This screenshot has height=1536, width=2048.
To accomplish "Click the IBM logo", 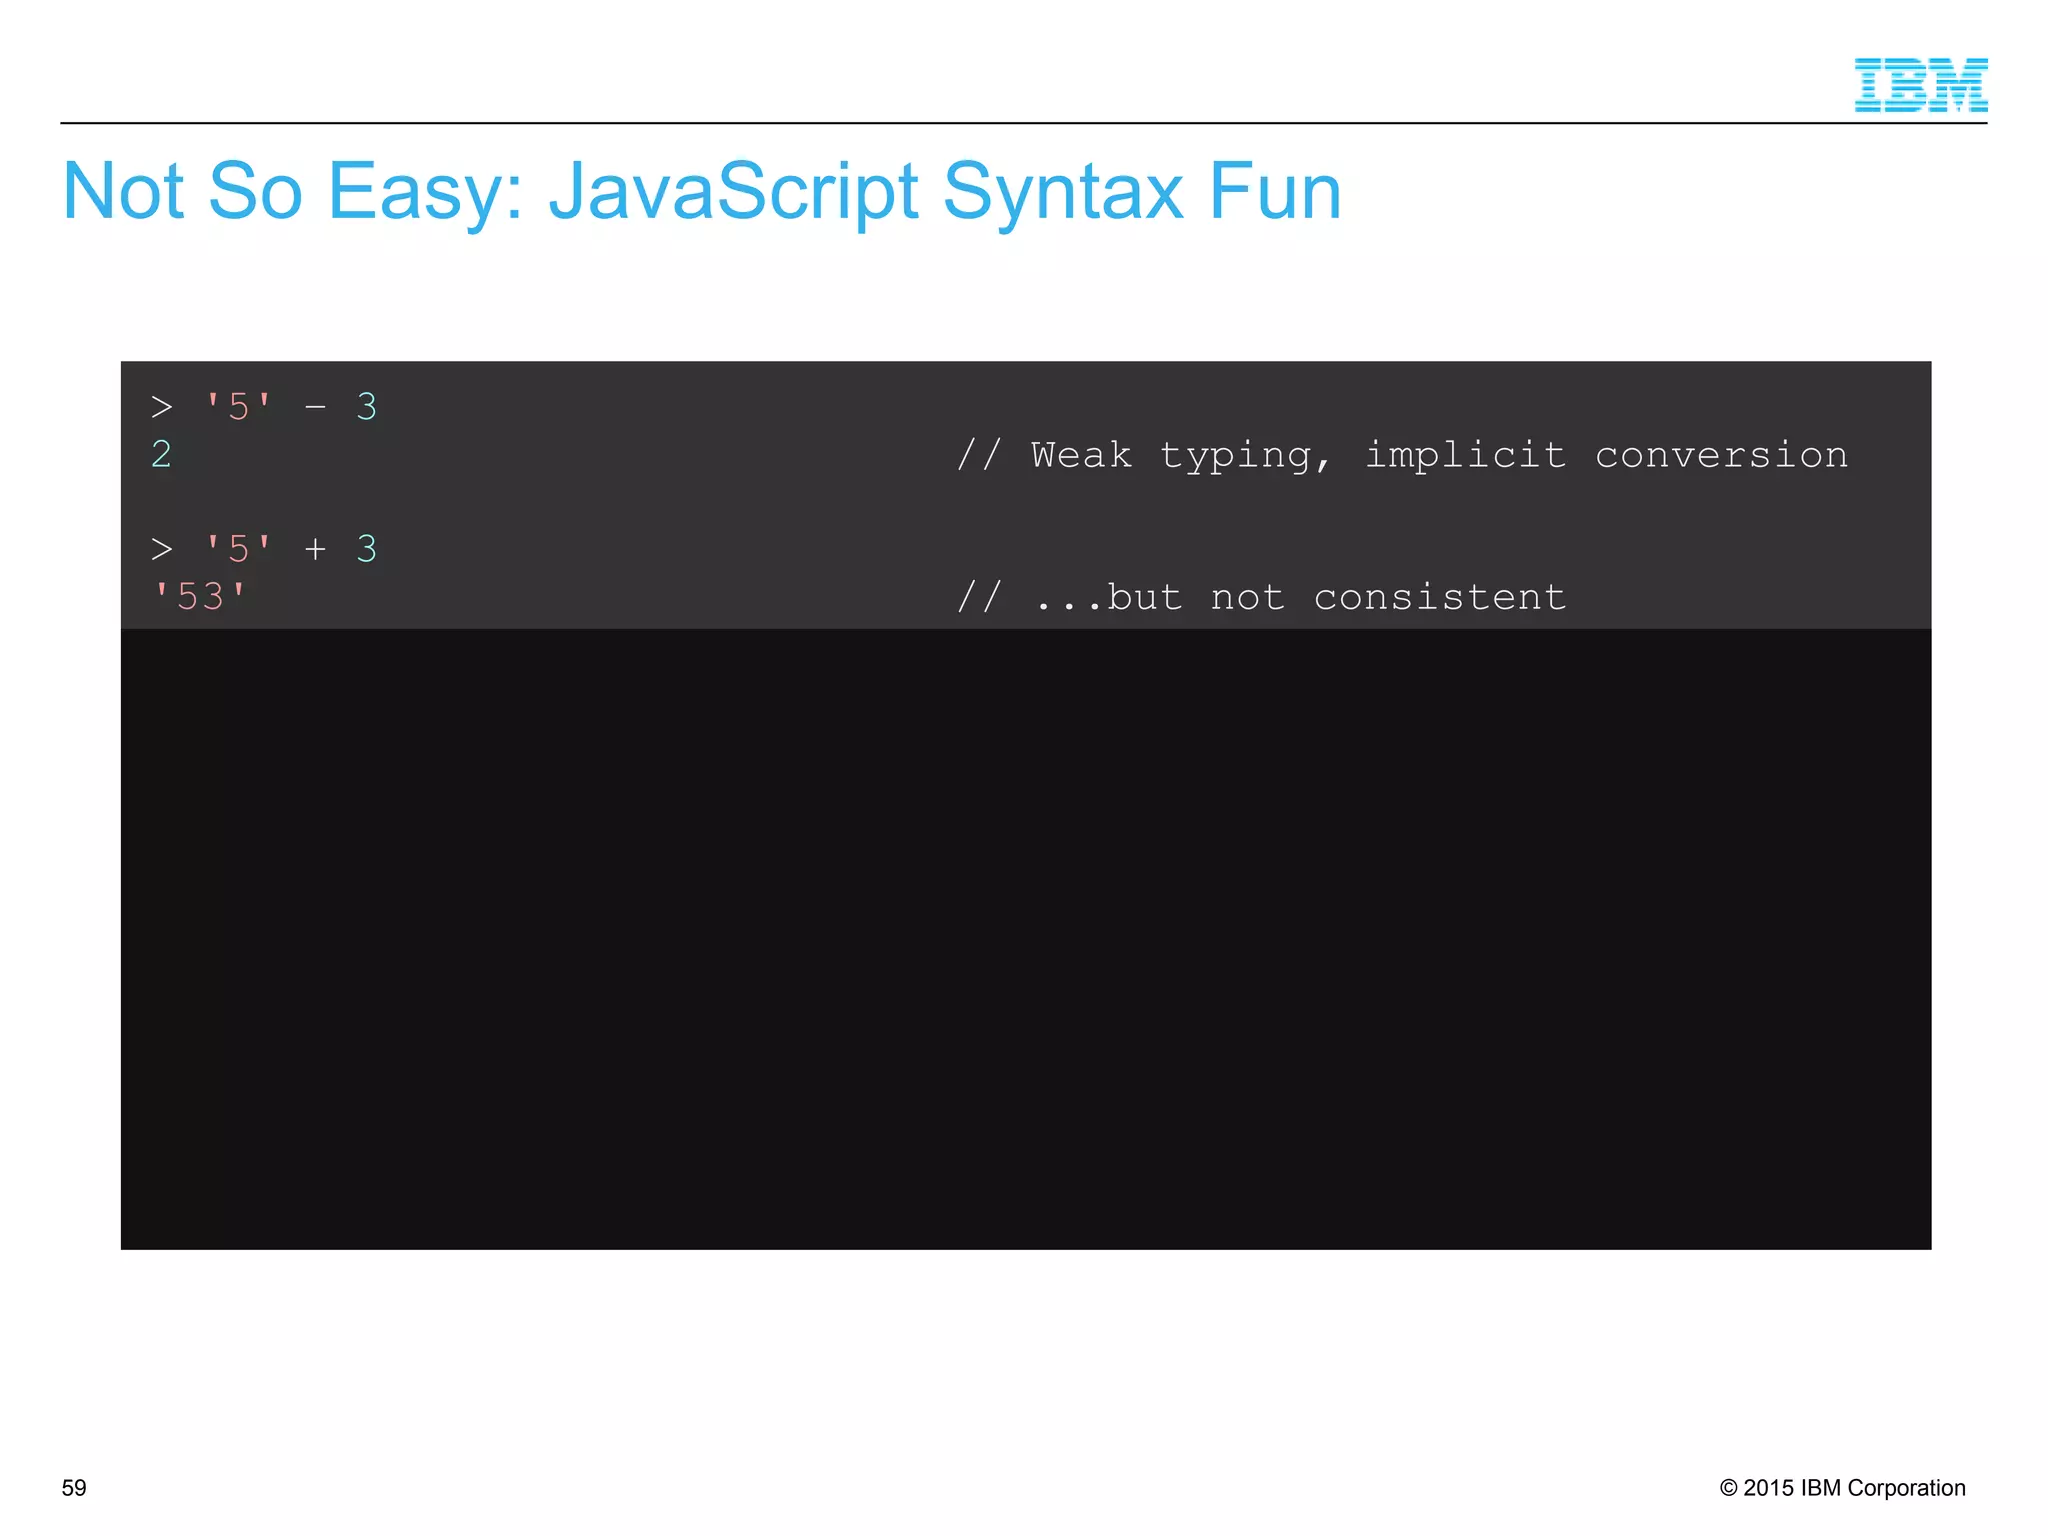I will pyautogui.click(x=1920, y=85).
